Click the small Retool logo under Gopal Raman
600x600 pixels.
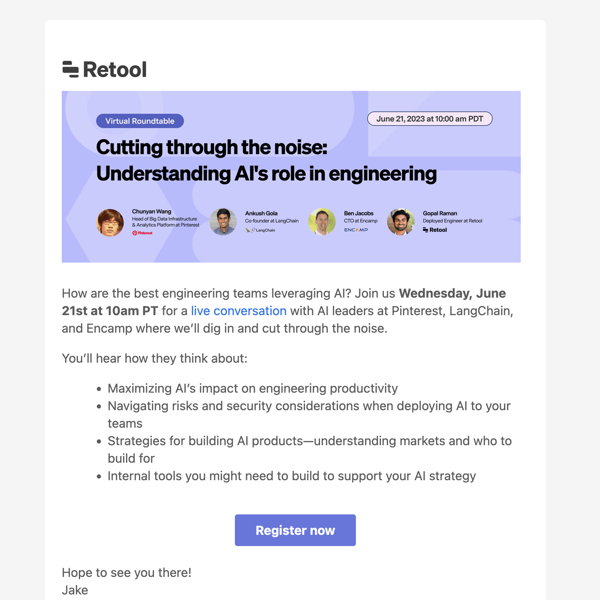(x=435, y=230)
